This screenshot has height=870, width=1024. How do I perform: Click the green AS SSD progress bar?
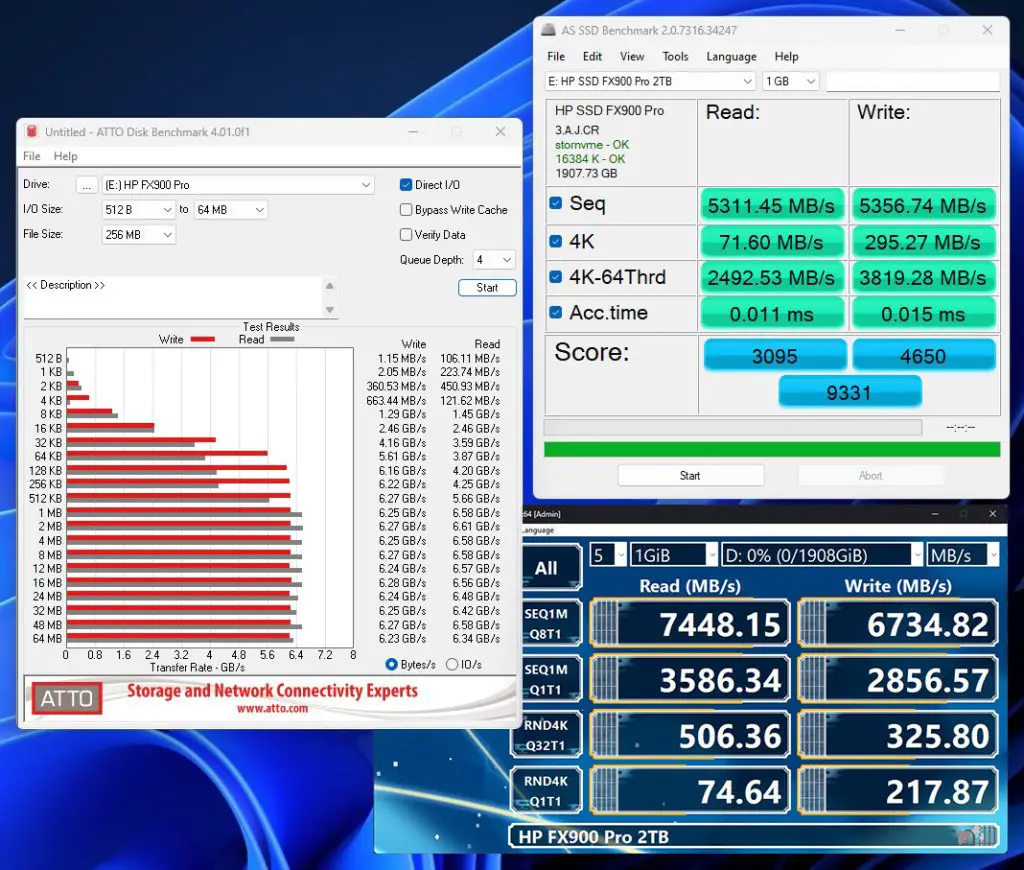point(772,449)
